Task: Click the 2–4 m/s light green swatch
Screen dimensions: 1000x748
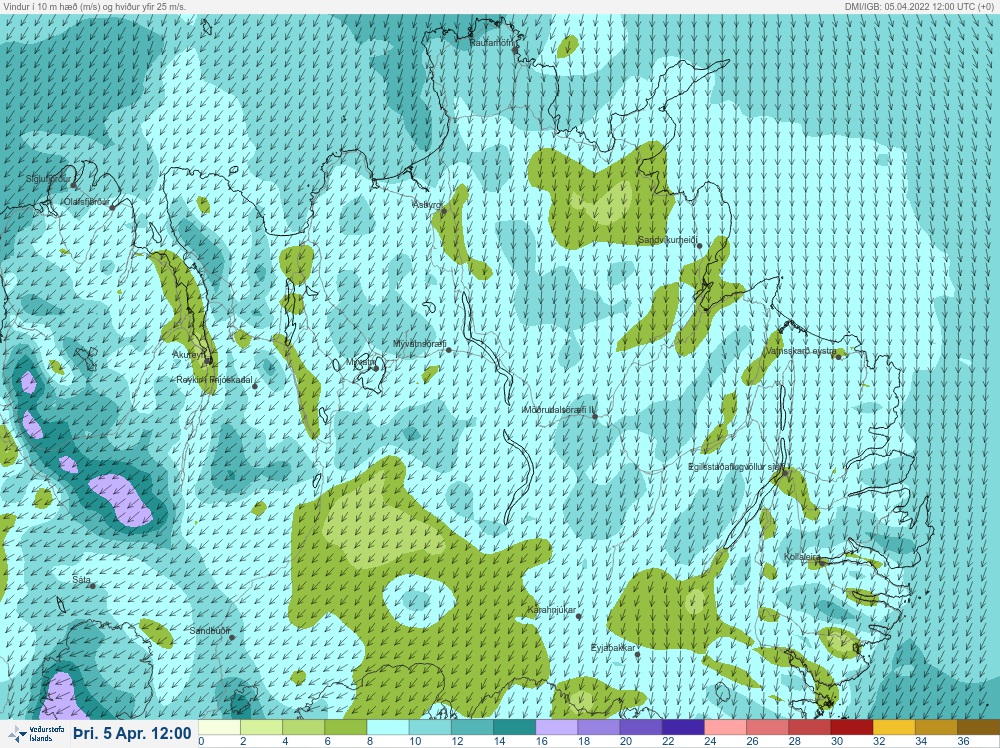Action: [x=261, y=728]
